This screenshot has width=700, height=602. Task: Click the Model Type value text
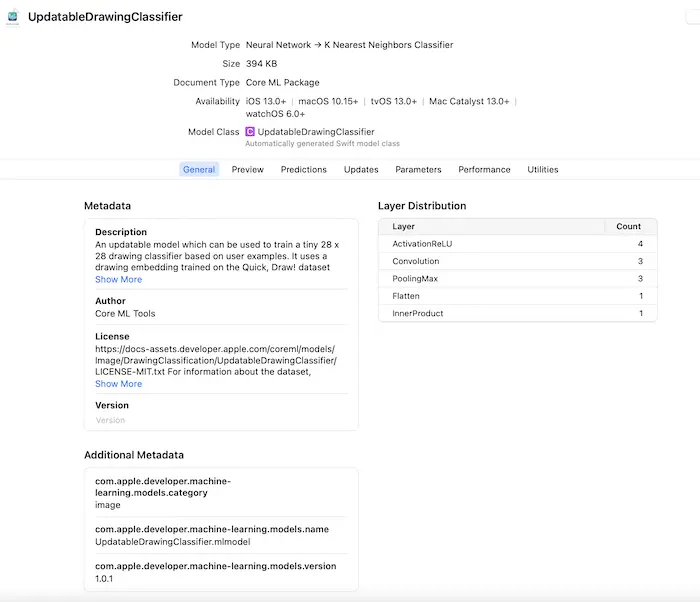click(x=350, y=45)
